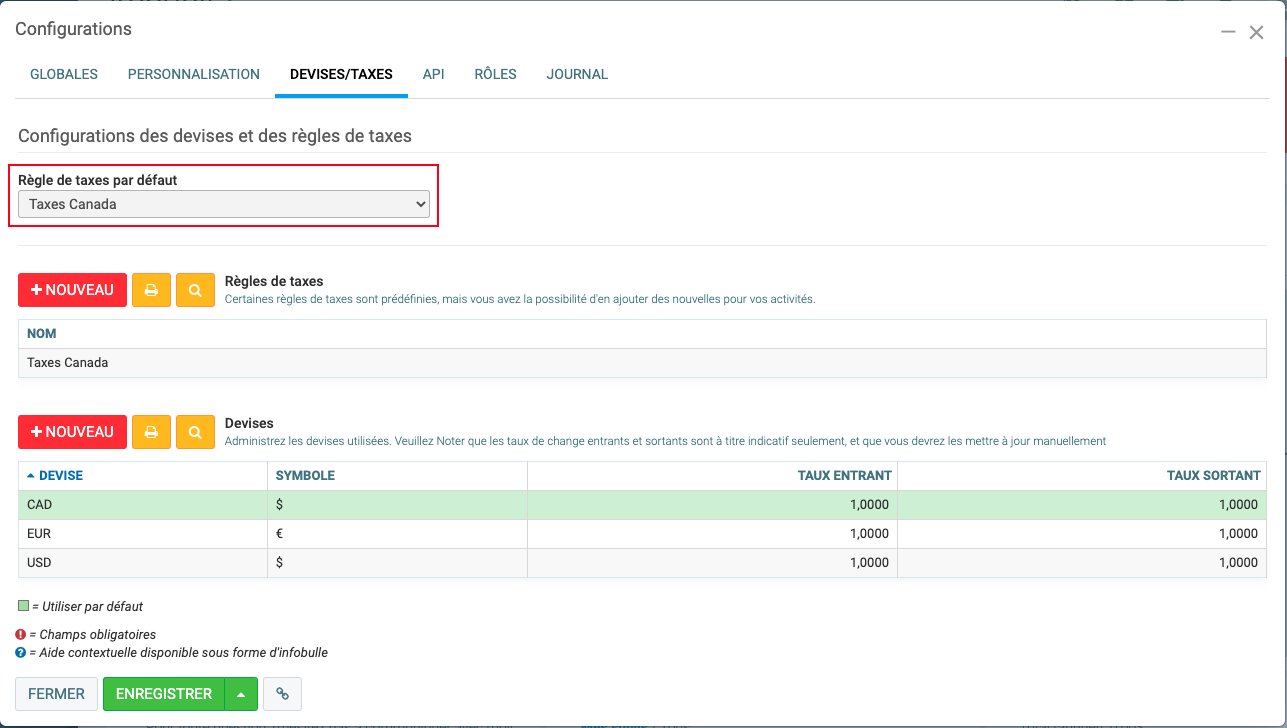Print the tax rules list

click(x=151, y=290)
